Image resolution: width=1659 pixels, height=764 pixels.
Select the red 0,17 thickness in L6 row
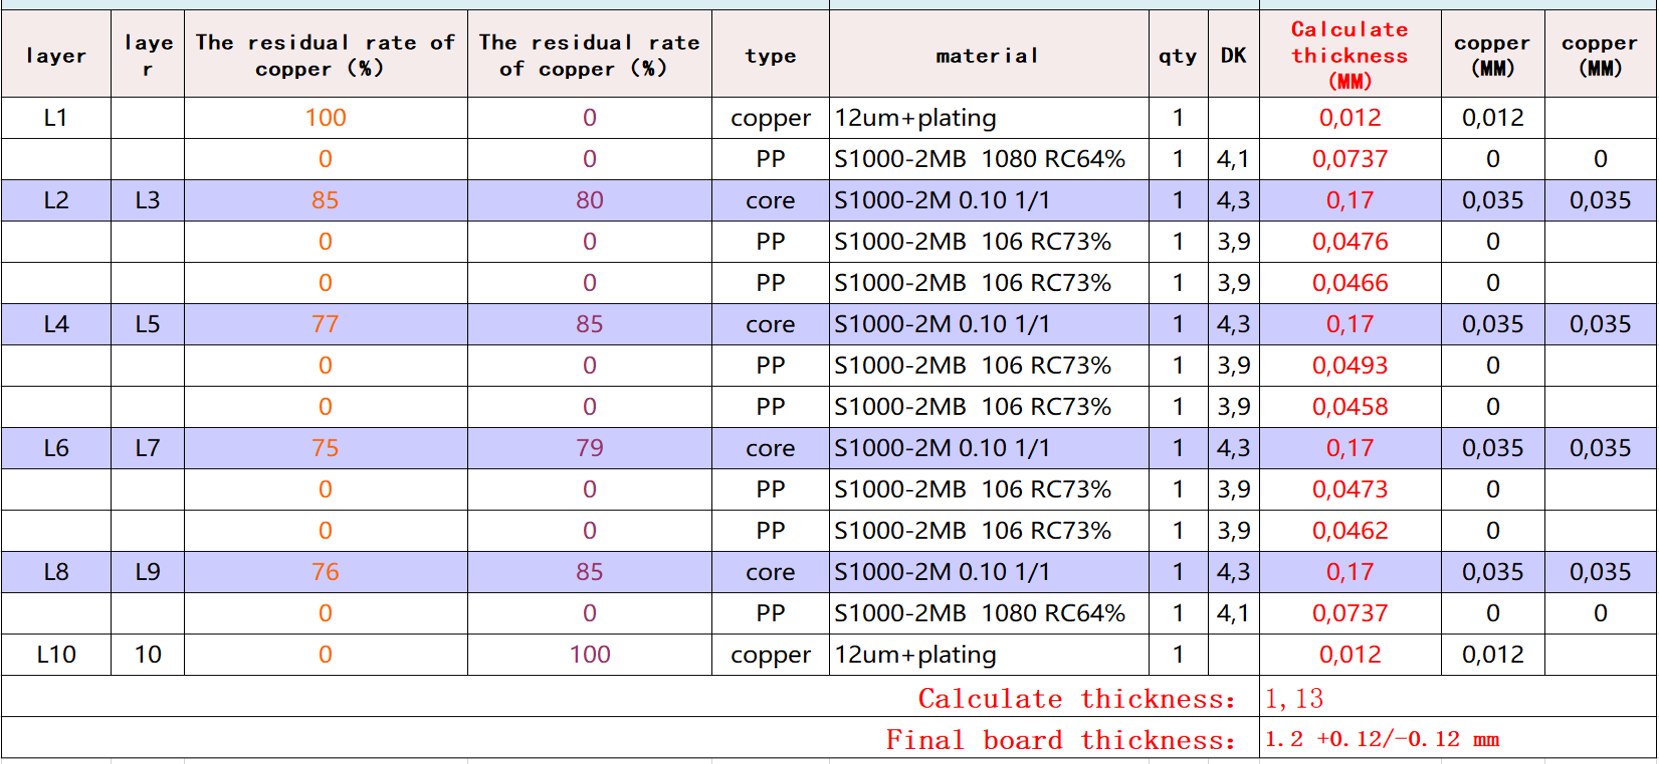(1350, 448)
